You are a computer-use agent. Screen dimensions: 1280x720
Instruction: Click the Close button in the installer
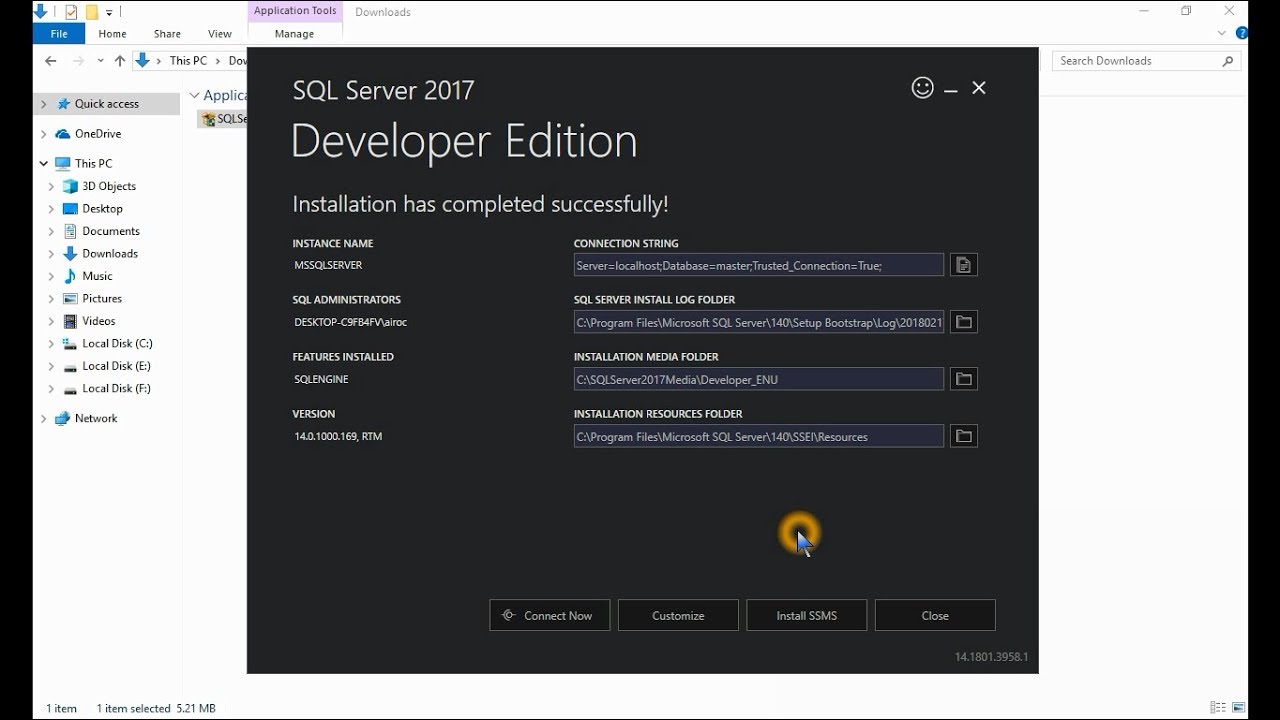(x=935, y=616)
